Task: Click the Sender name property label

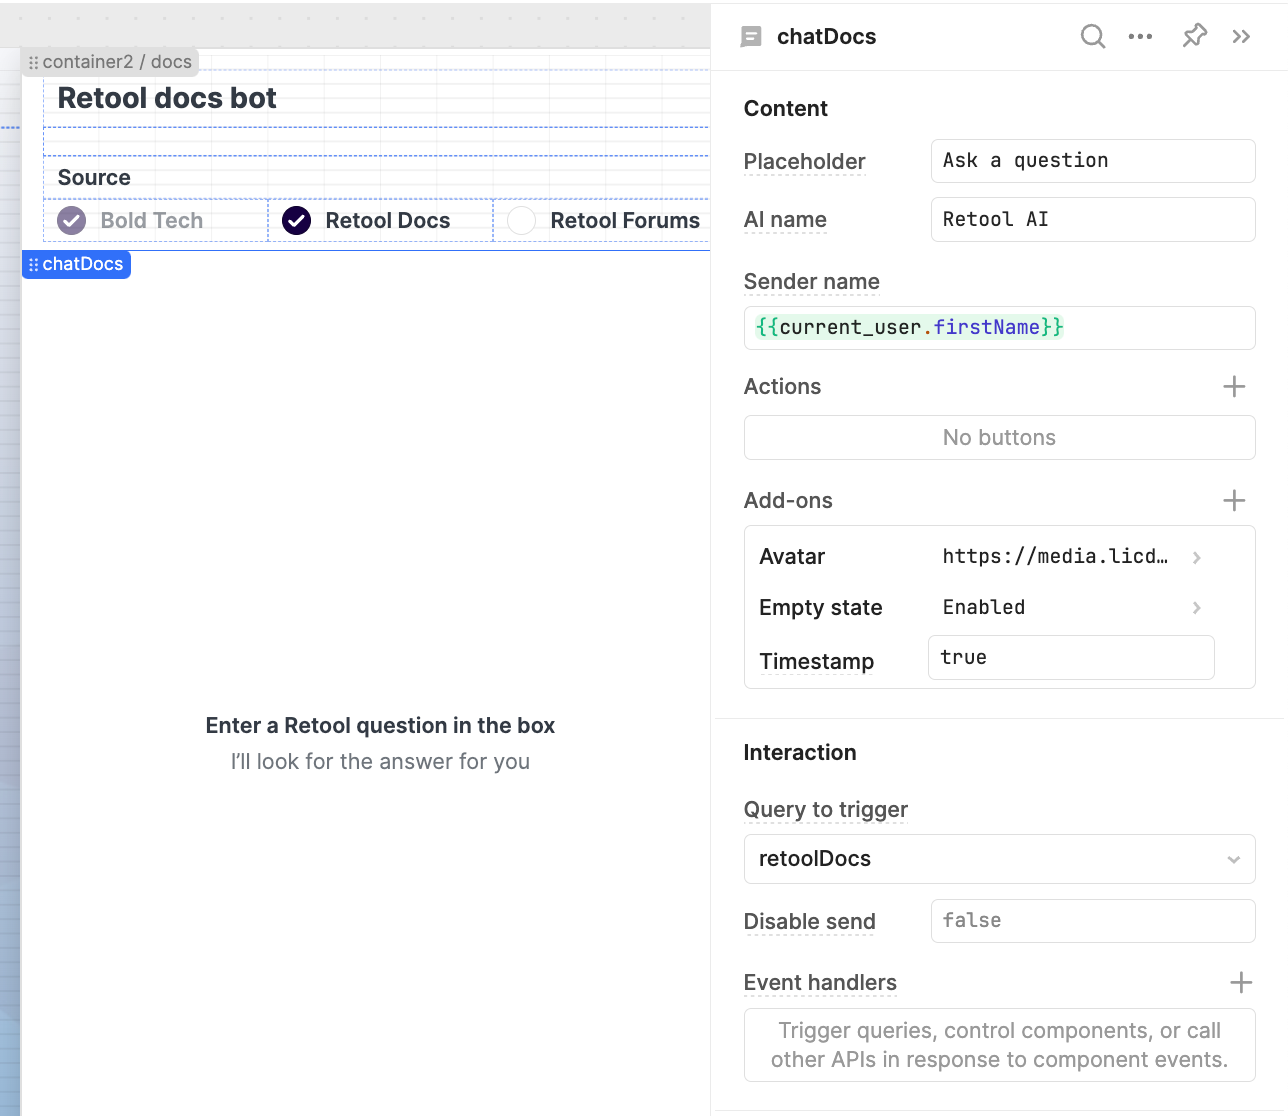Action: tap(811, 282)
